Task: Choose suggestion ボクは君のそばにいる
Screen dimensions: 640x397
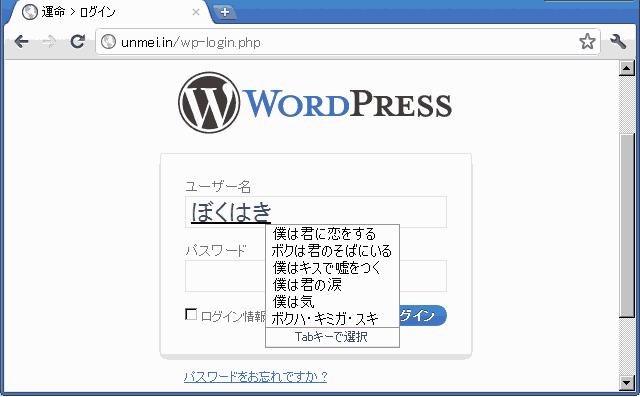Action: (332, 251)
